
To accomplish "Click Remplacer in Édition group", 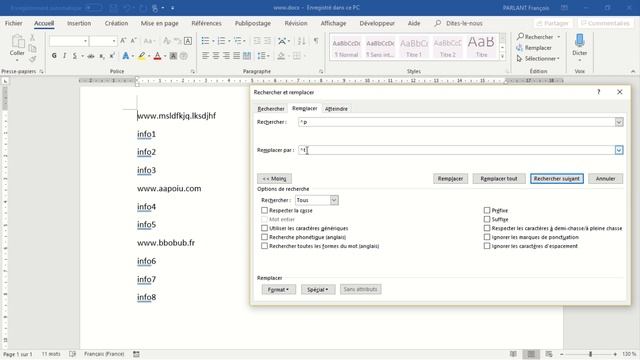I will (534, 48).
